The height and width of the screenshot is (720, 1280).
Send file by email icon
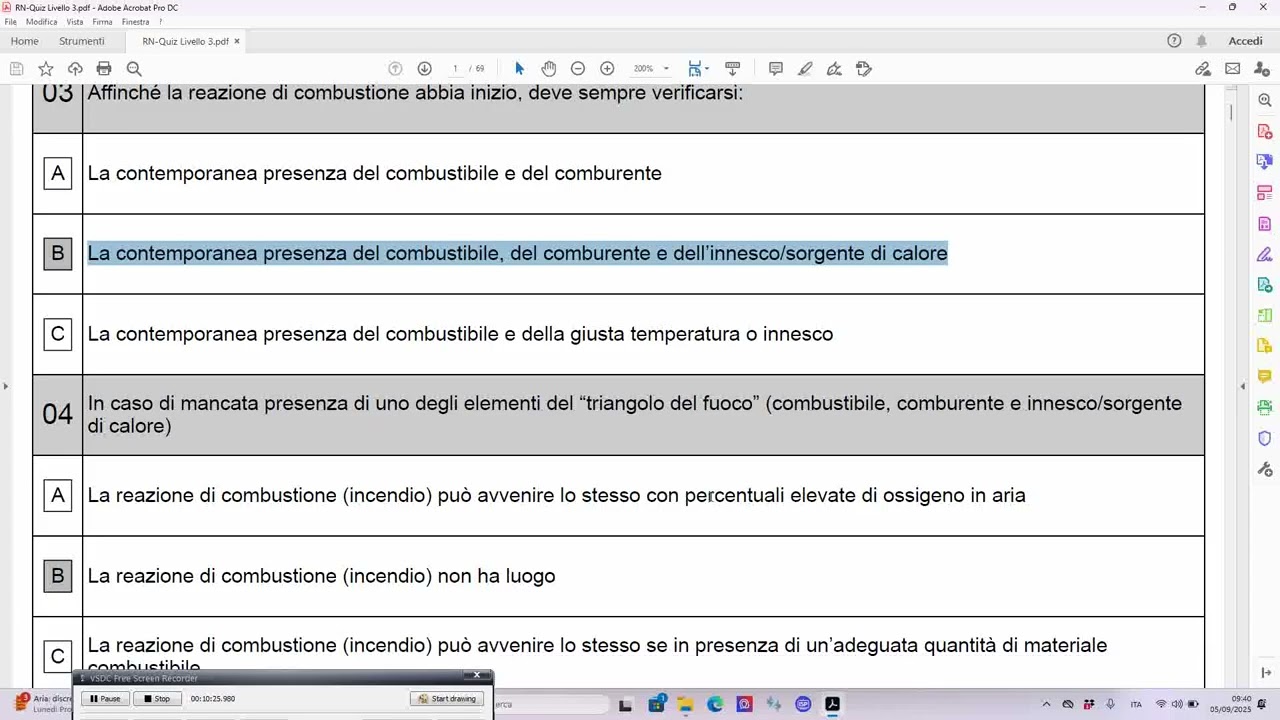click(1232, 68)
